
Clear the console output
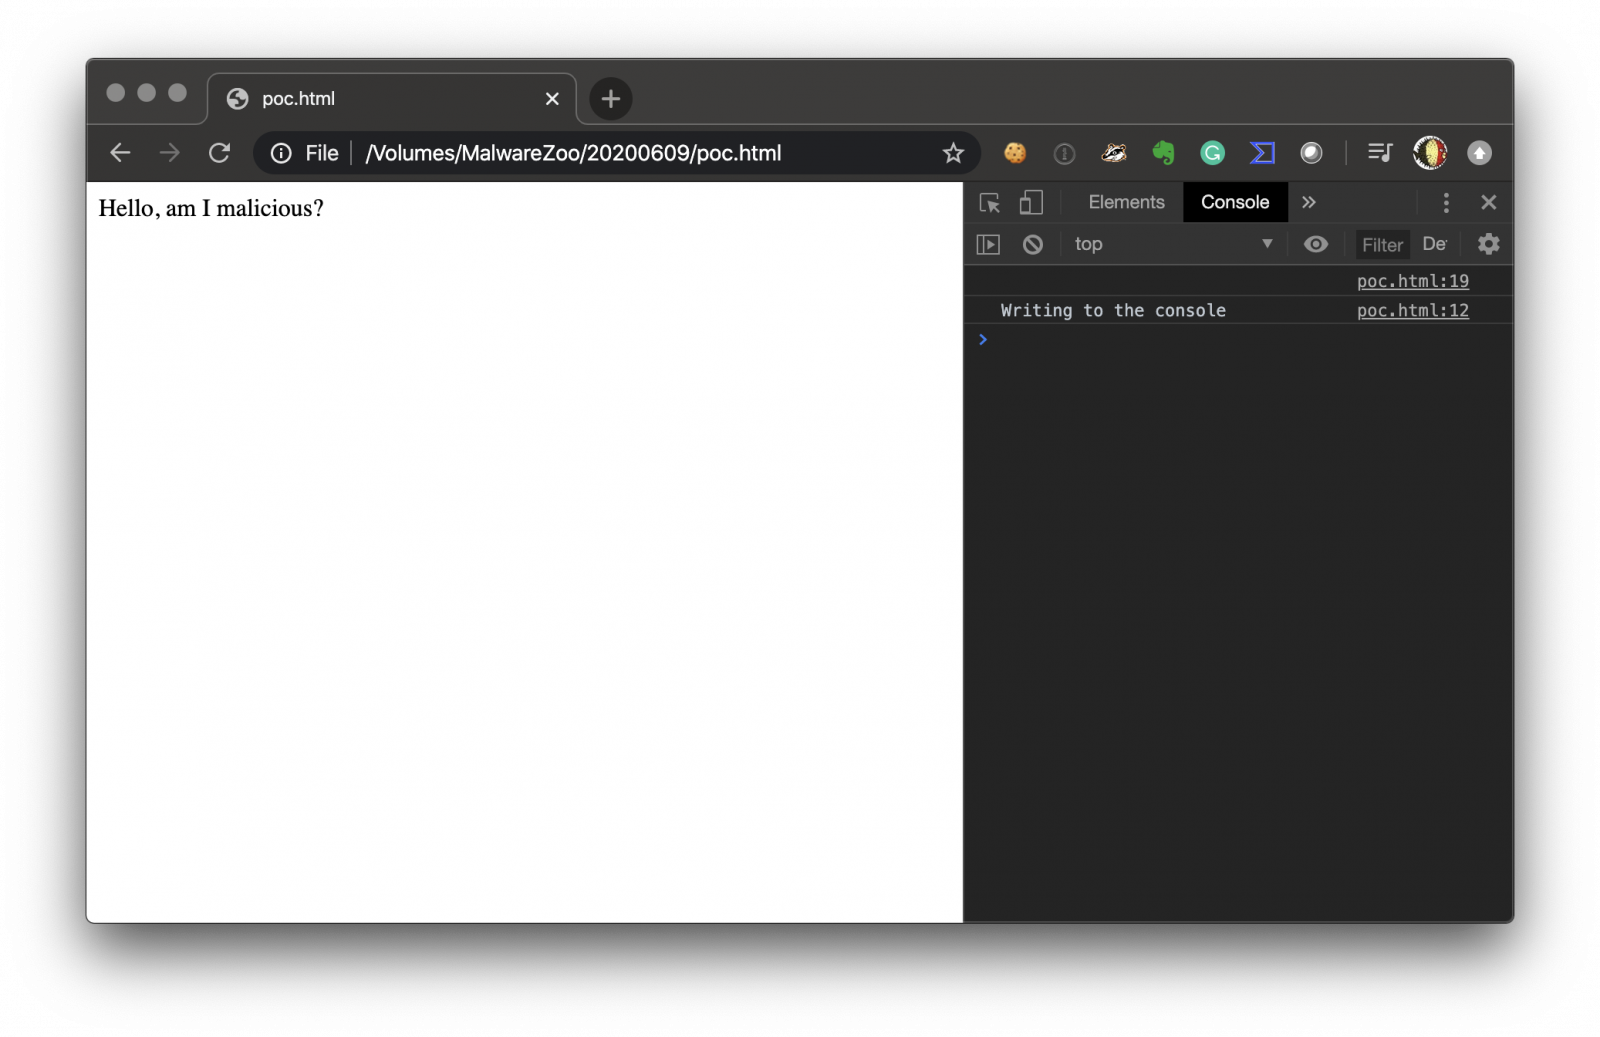[1033, 244]
